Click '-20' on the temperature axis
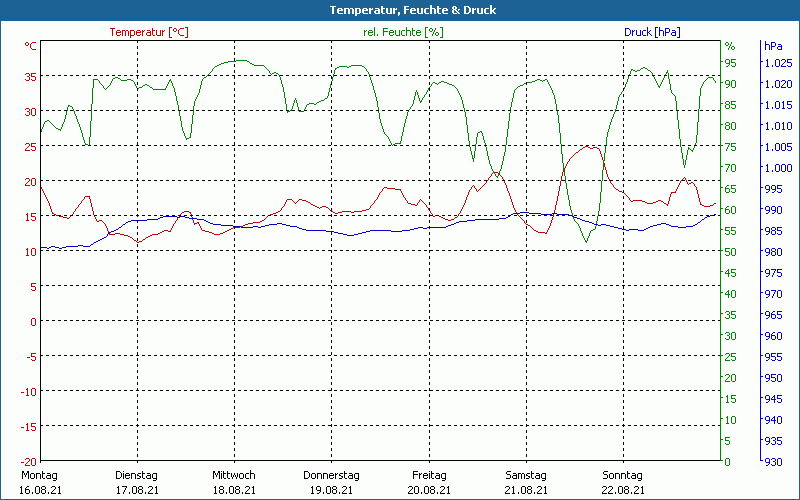 (29, 461)
